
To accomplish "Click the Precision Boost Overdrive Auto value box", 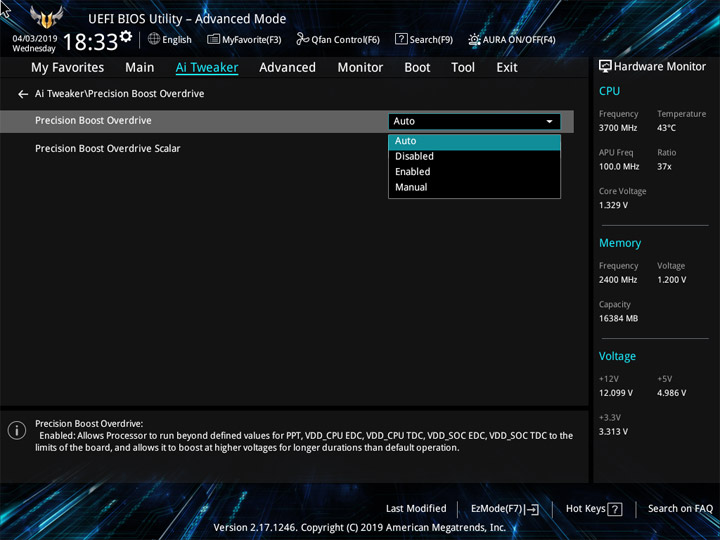I will point(474,122).
